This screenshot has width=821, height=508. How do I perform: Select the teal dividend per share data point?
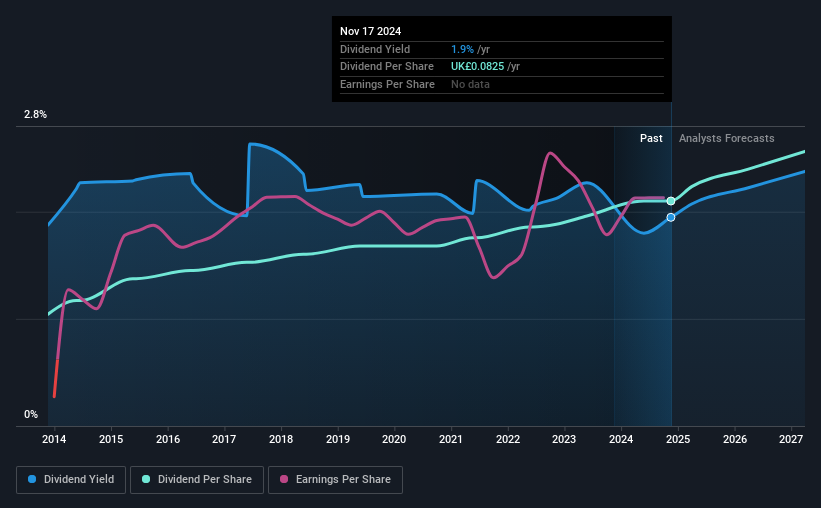tap(671, 201)
